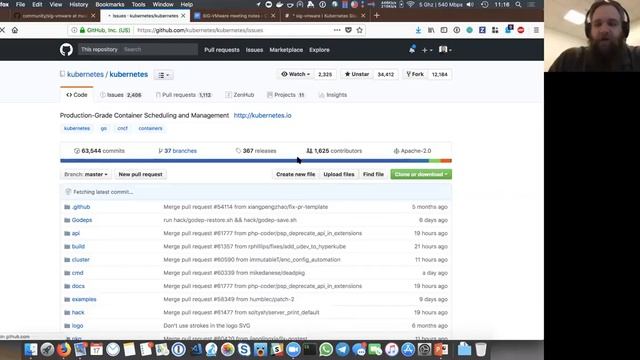The height and width of the screenshot is (360, 640).
Task: View site identity lock icon
Action: point(82,30)
